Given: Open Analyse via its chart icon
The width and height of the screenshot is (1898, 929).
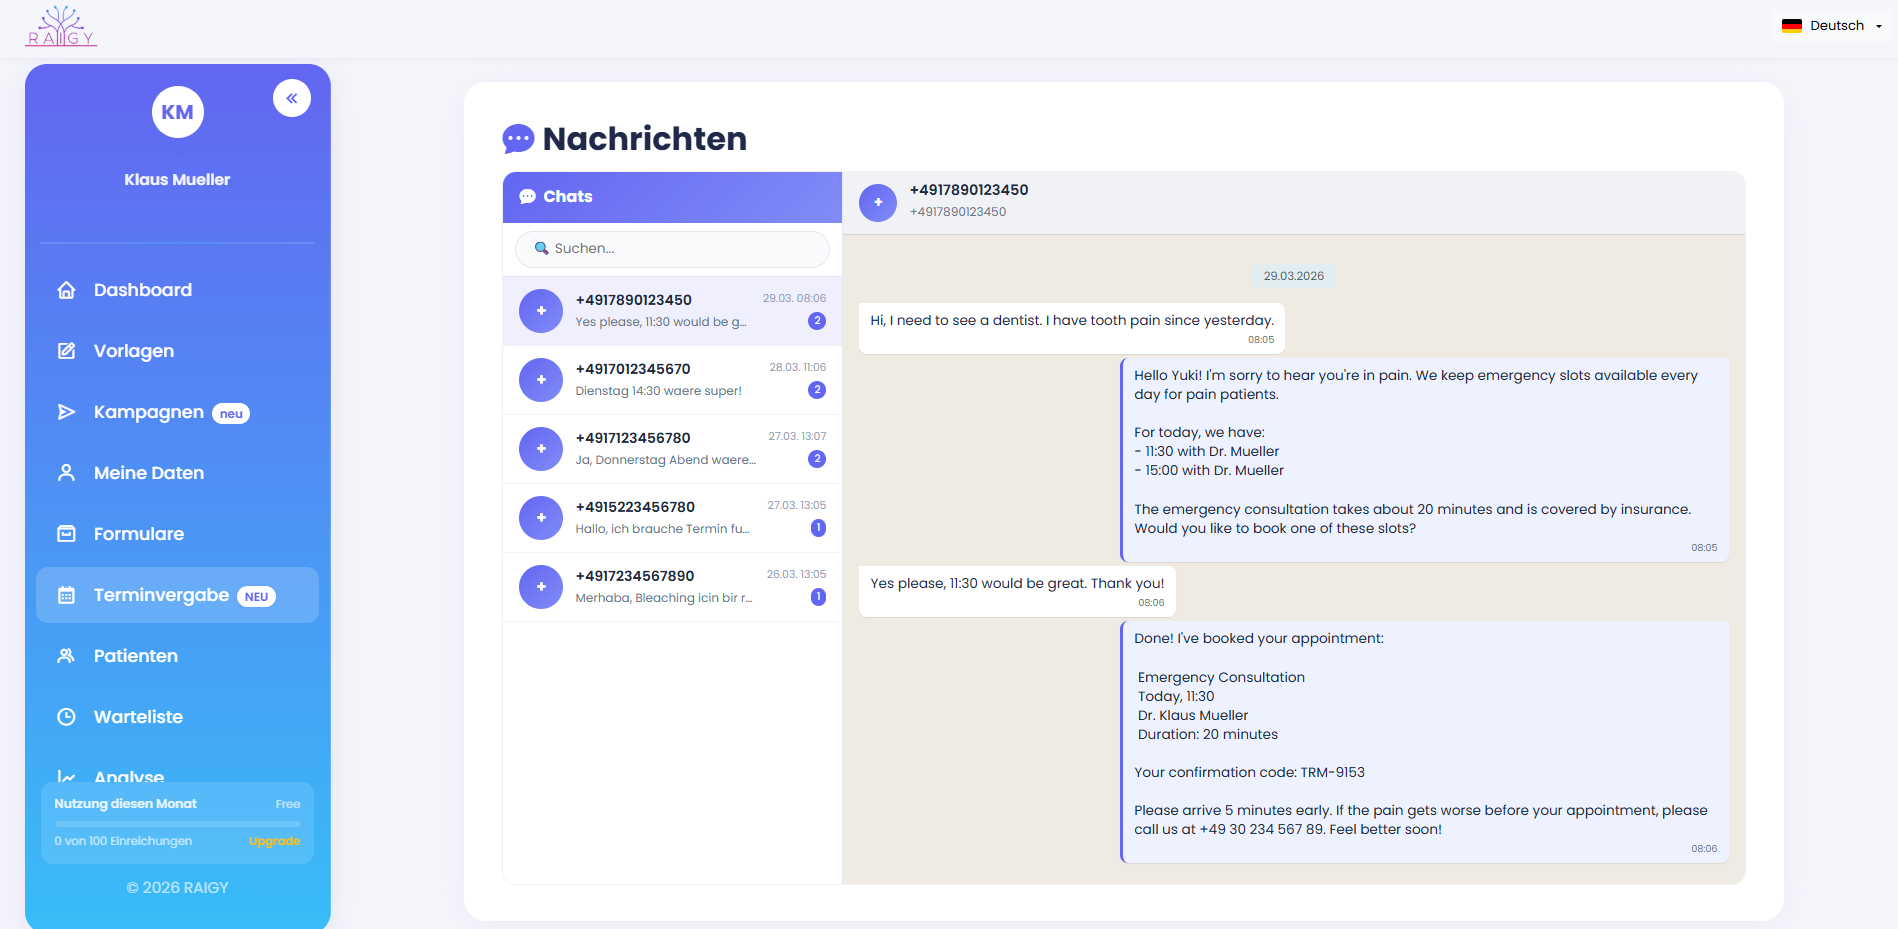Looking at the screenshot, I should (66, 777).
